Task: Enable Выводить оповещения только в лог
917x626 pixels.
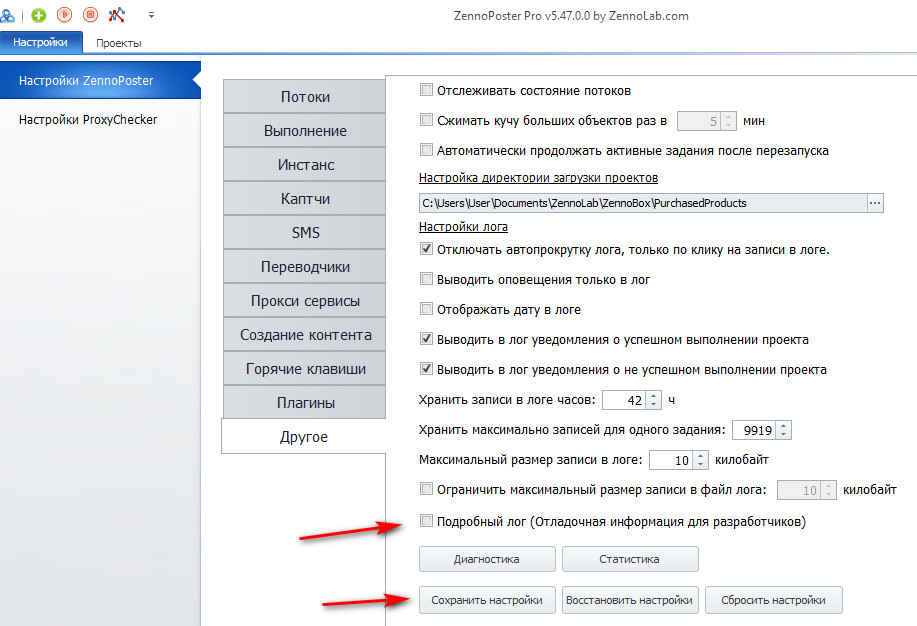Action: tap(426, 279)
